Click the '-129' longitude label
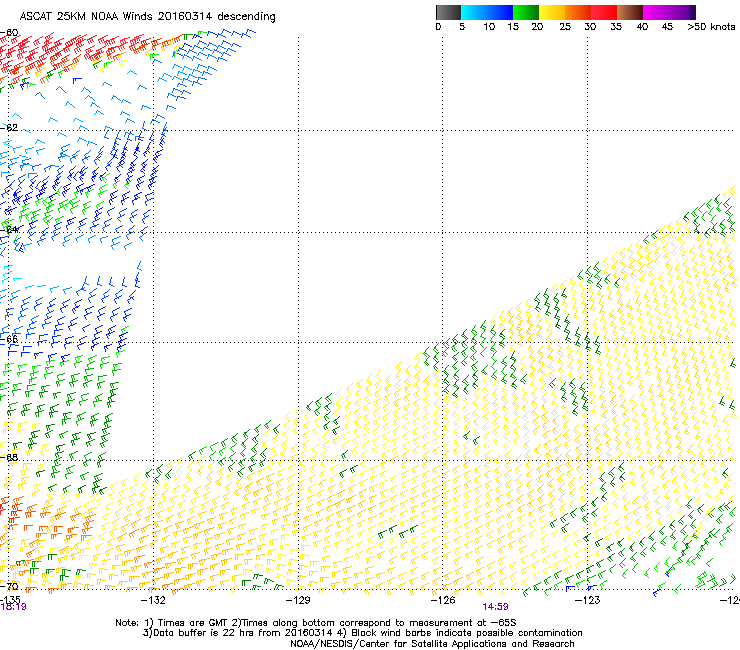This screenshot has height=650, width=740. pyautogui.click(x=298, y=600)
